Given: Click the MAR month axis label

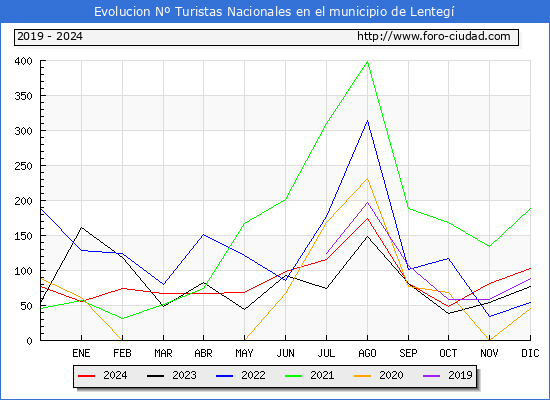Looking at the screenshot, I should point(163,353).
